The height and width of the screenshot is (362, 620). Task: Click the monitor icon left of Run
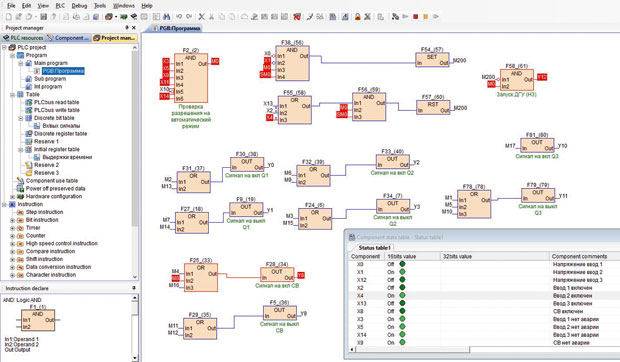395,17
